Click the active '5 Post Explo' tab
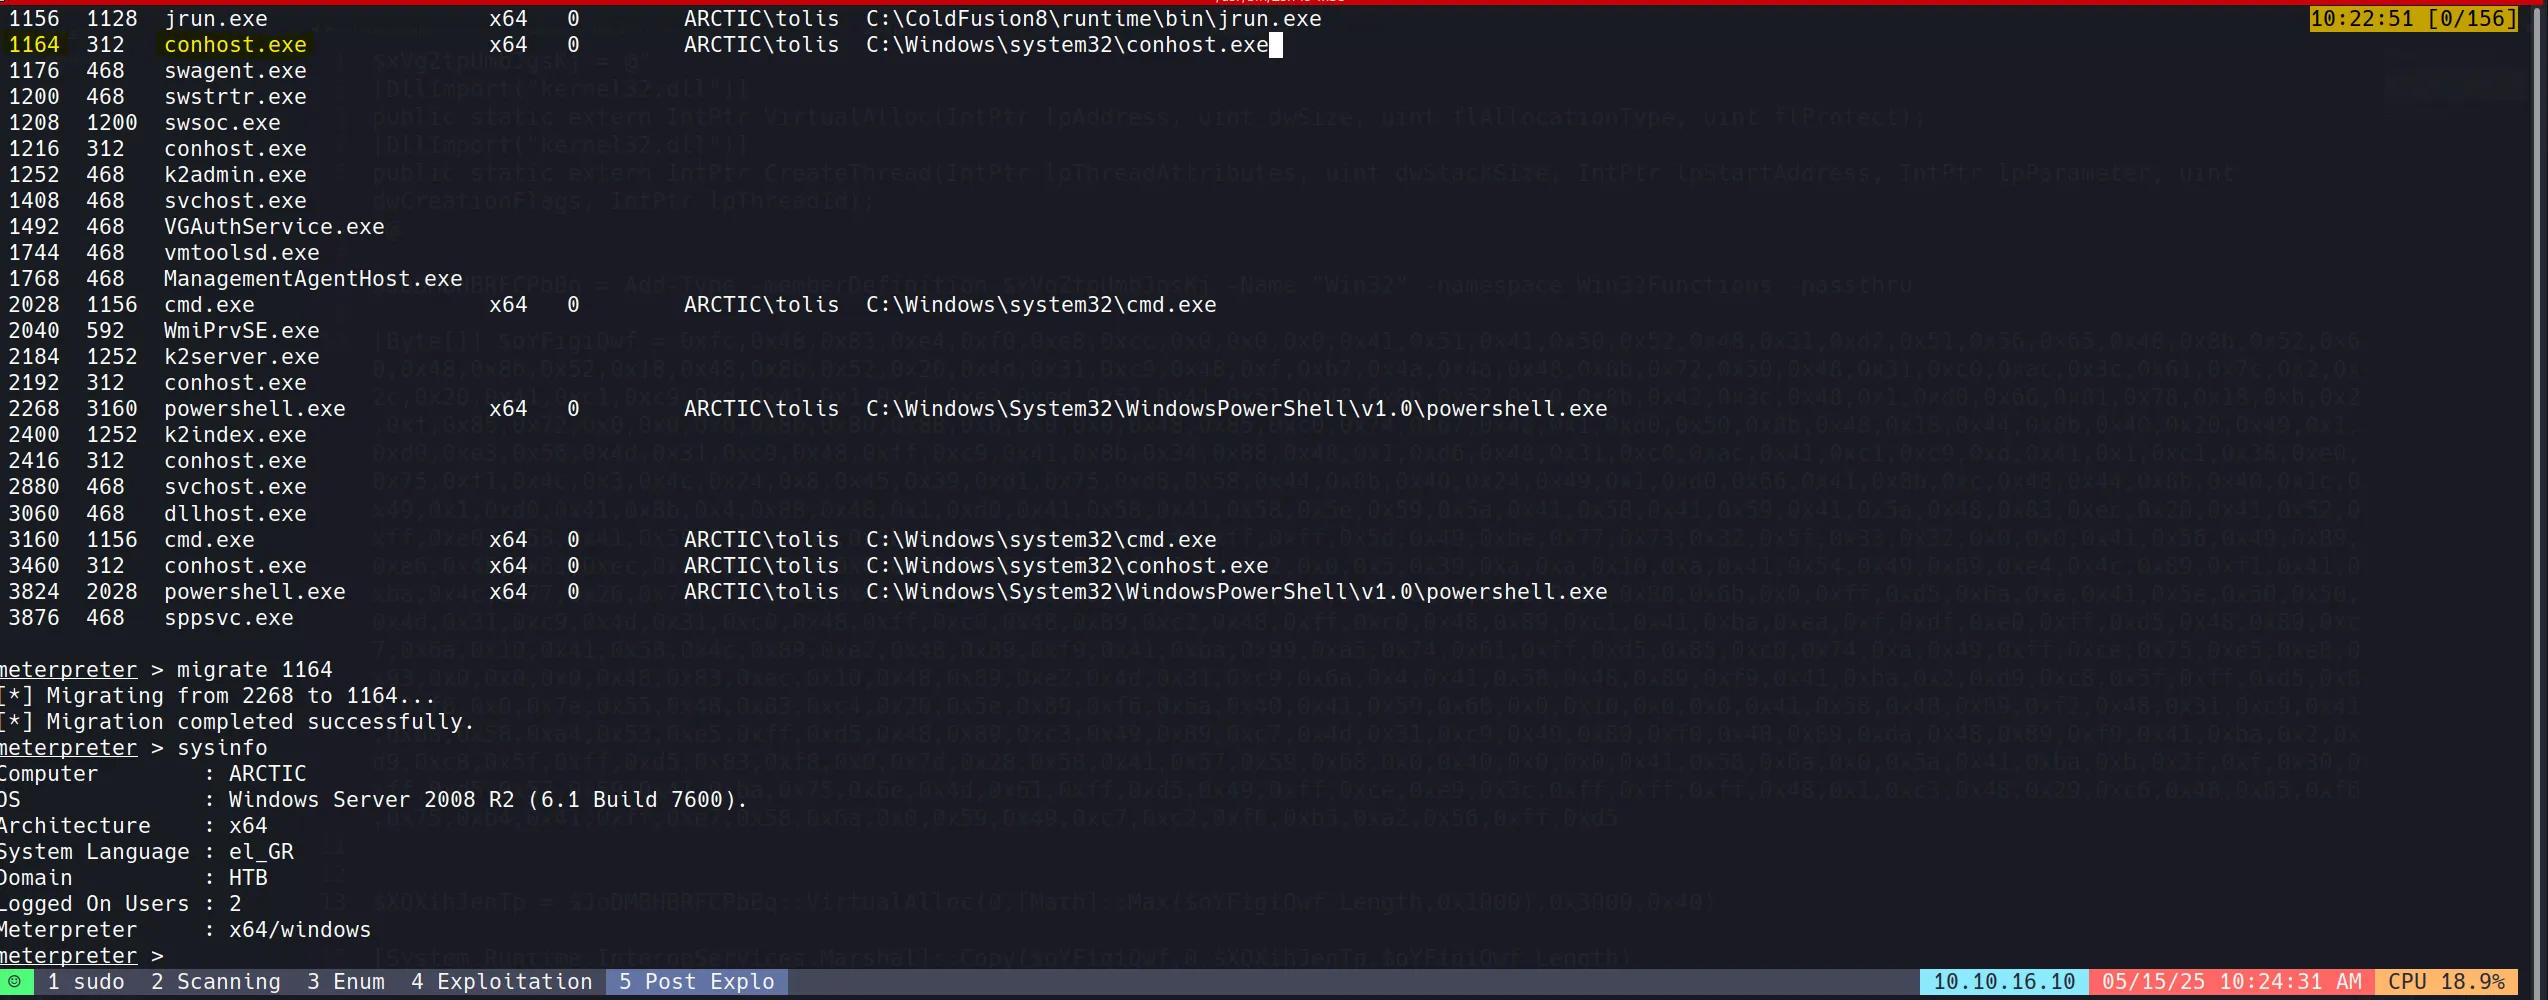This screenshot has height=1000, width=2548. pos(696,982)
